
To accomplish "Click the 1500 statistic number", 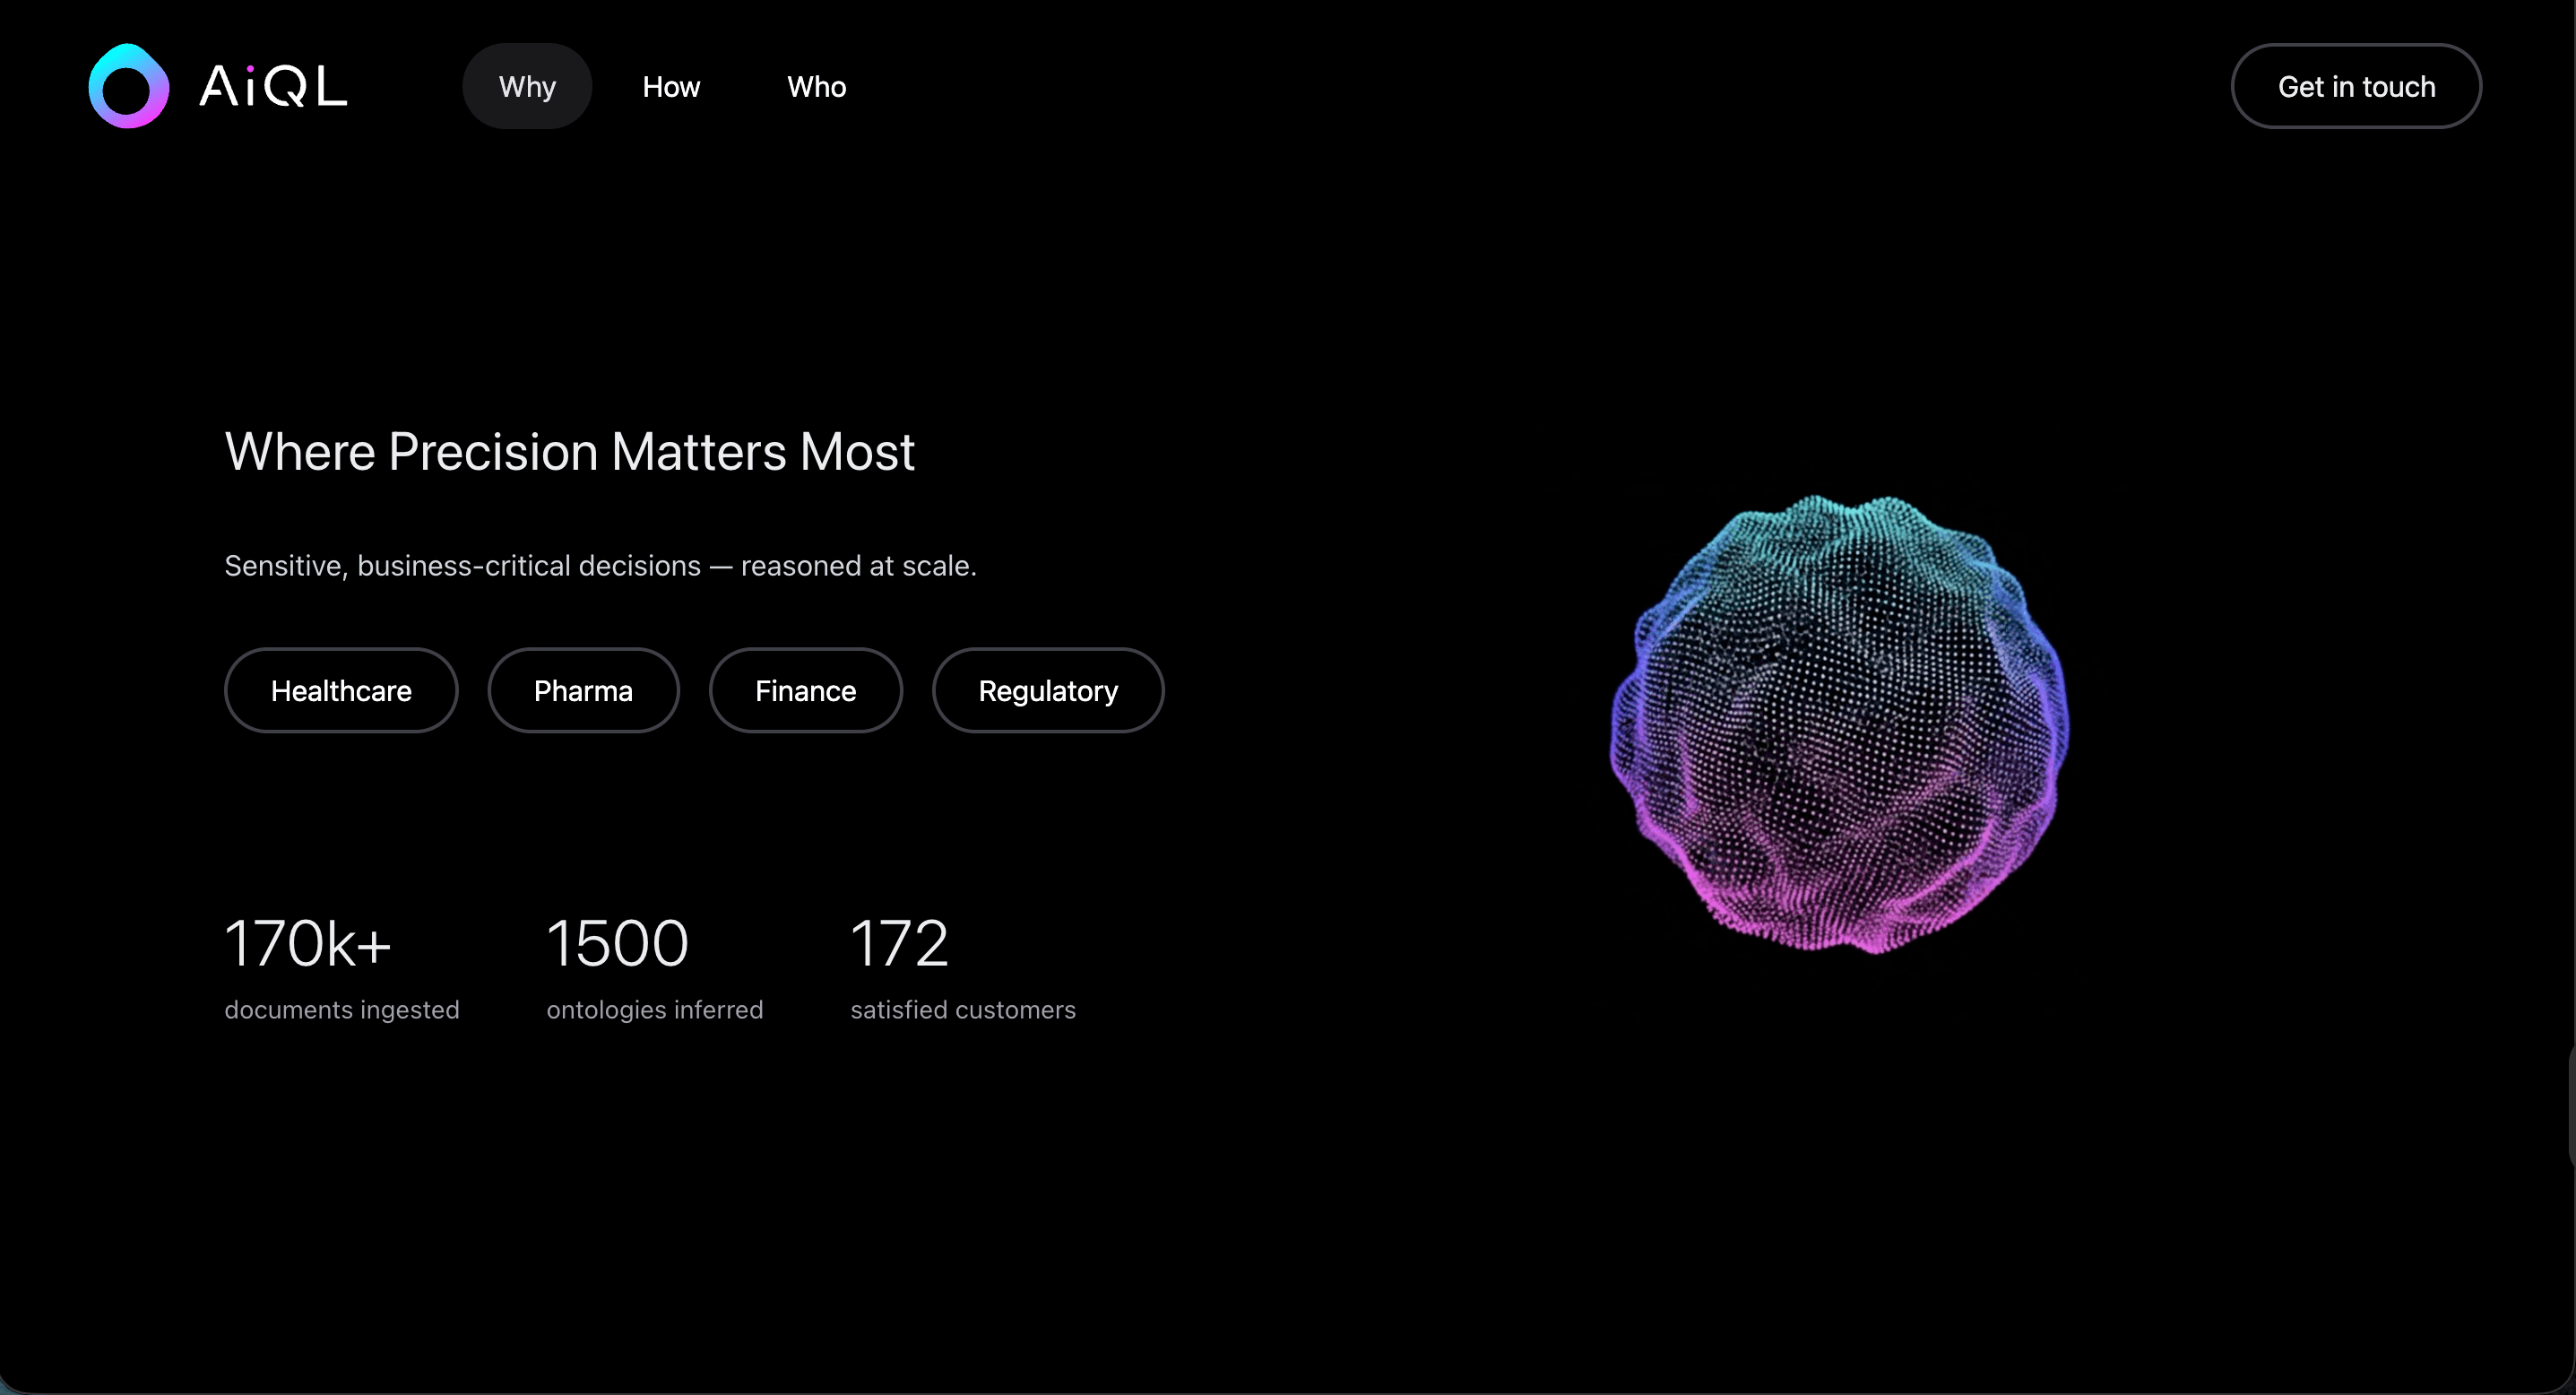I will [617, 943].
